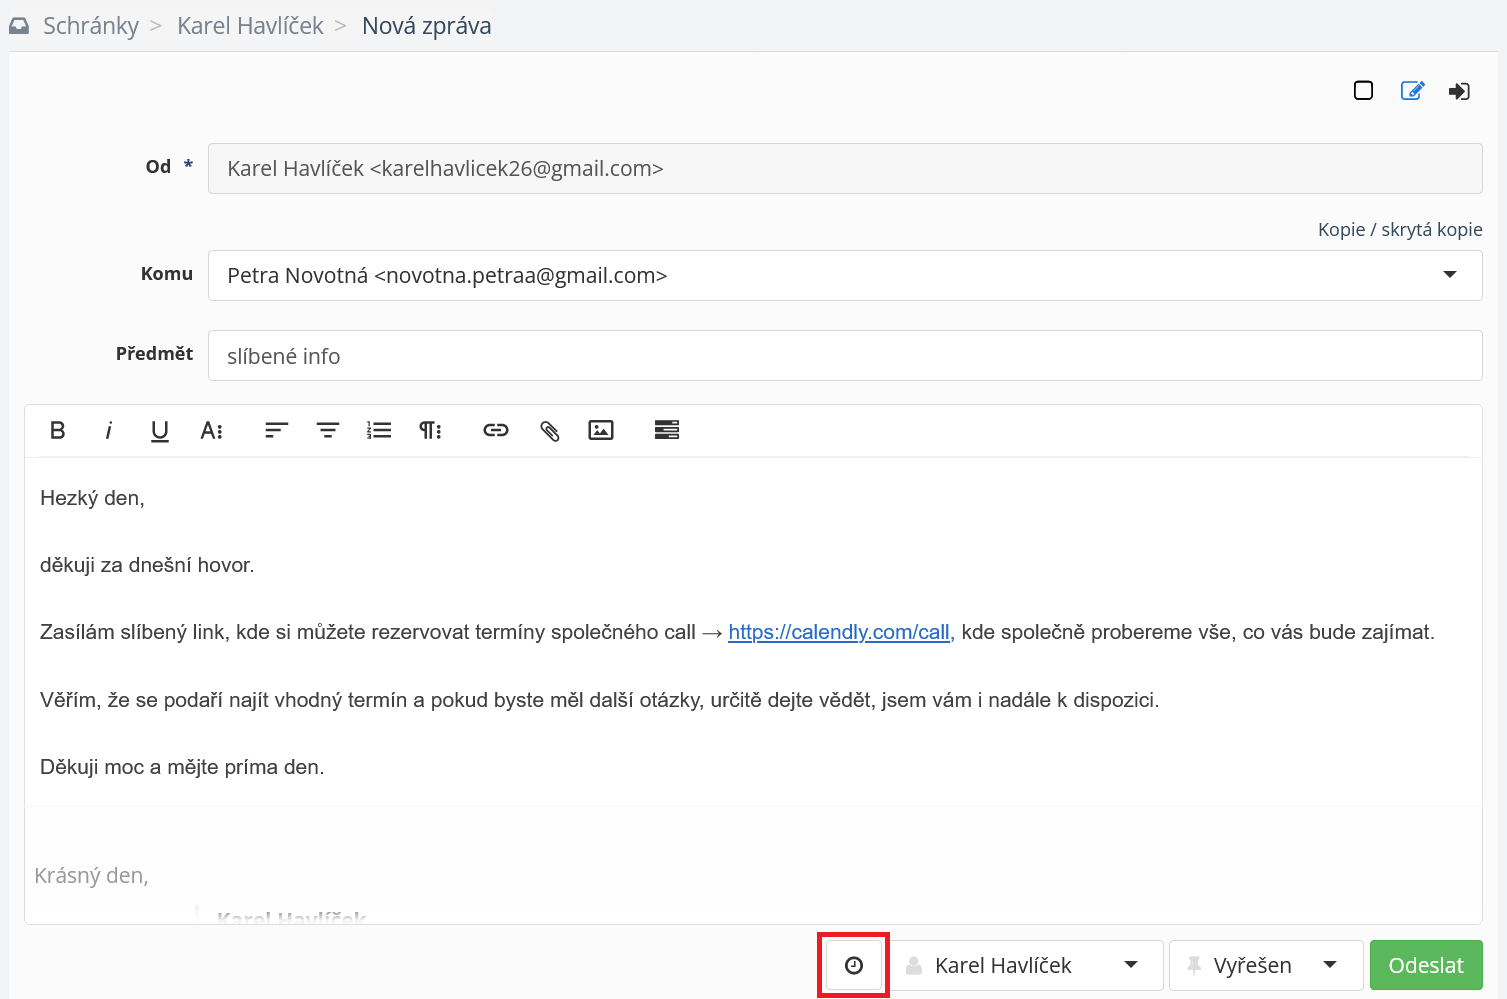Expand the Komu recipient dropdown
Viewport: 1507px width, 999px height.
pos(1450,275)
